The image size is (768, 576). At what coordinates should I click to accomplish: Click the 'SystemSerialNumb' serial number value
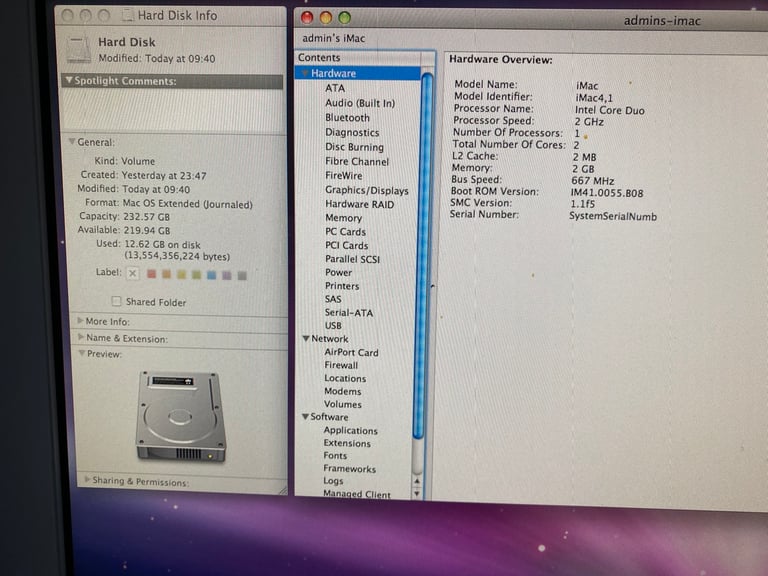tap(613, 216)
